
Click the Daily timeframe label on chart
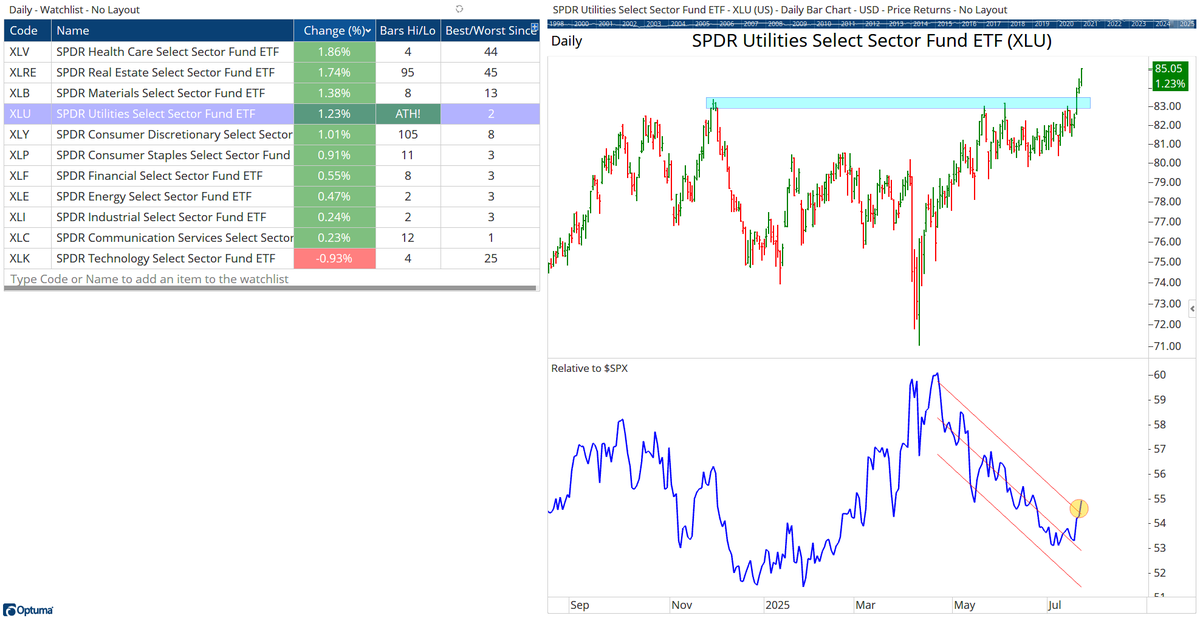pyautogui.click(x=568, y=42)
